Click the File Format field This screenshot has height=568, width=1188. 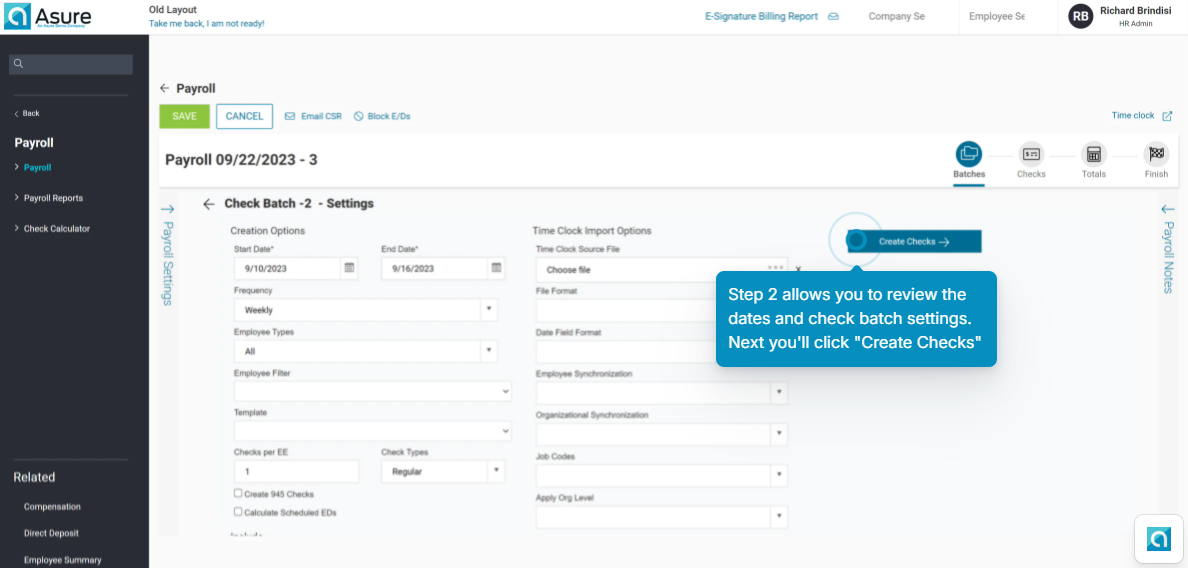coord(625,311)
